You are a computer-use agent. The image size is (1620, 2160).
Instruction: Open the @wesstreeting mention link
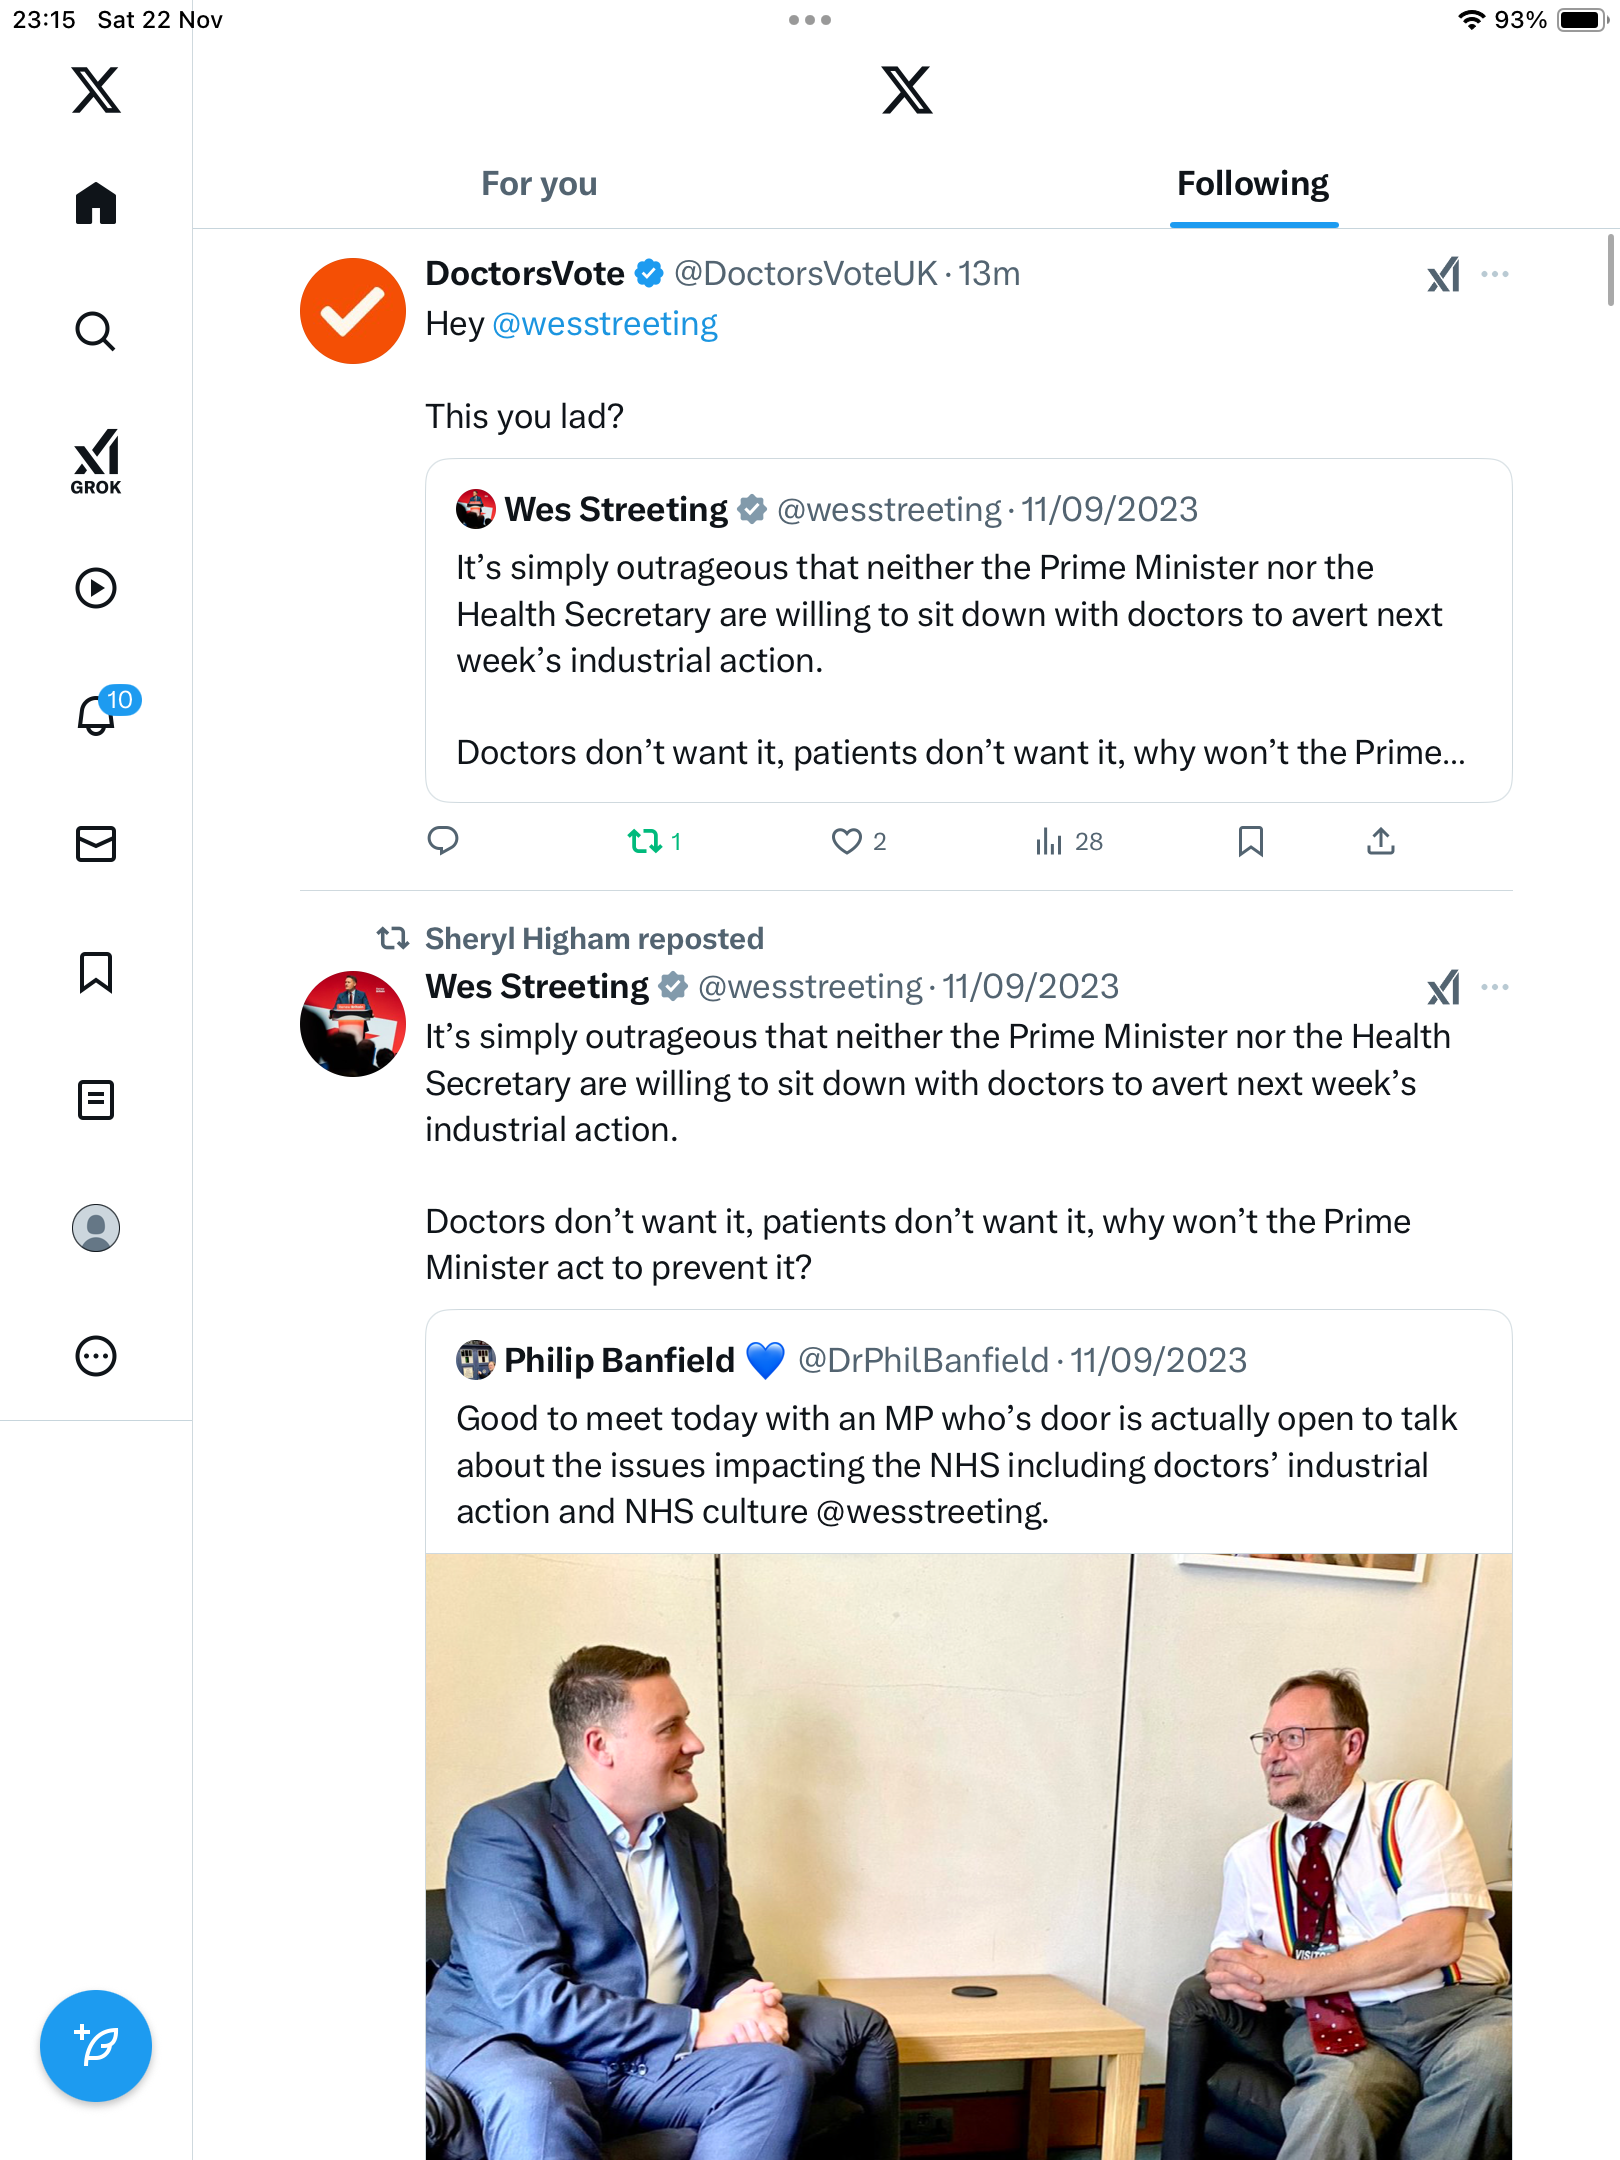tap(605, 324)
